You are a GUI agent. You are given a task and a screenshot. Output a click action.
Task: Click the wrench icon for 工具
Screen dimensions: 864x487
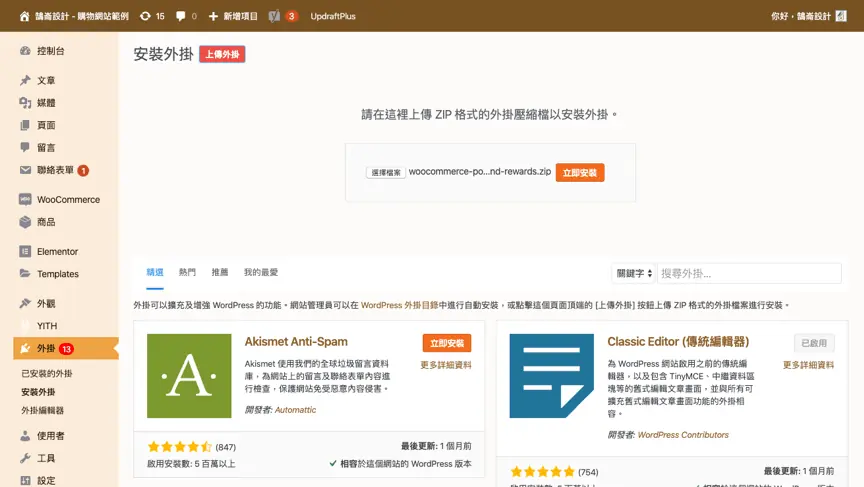(x=25, y=458)
